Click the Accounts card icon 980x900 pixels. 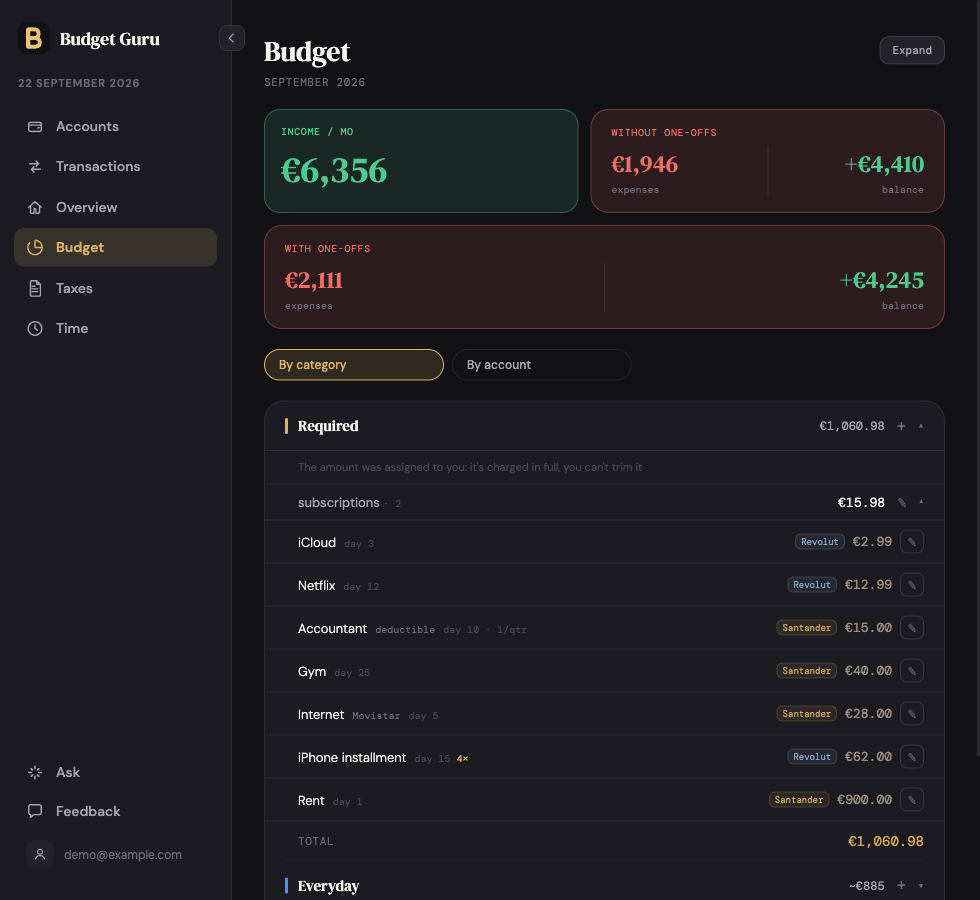(35, 126)
